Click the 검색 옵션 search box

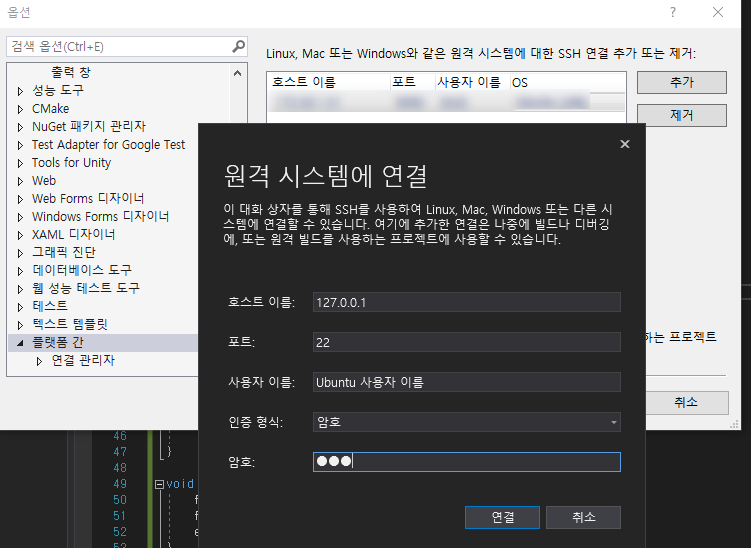click(120, 46)
